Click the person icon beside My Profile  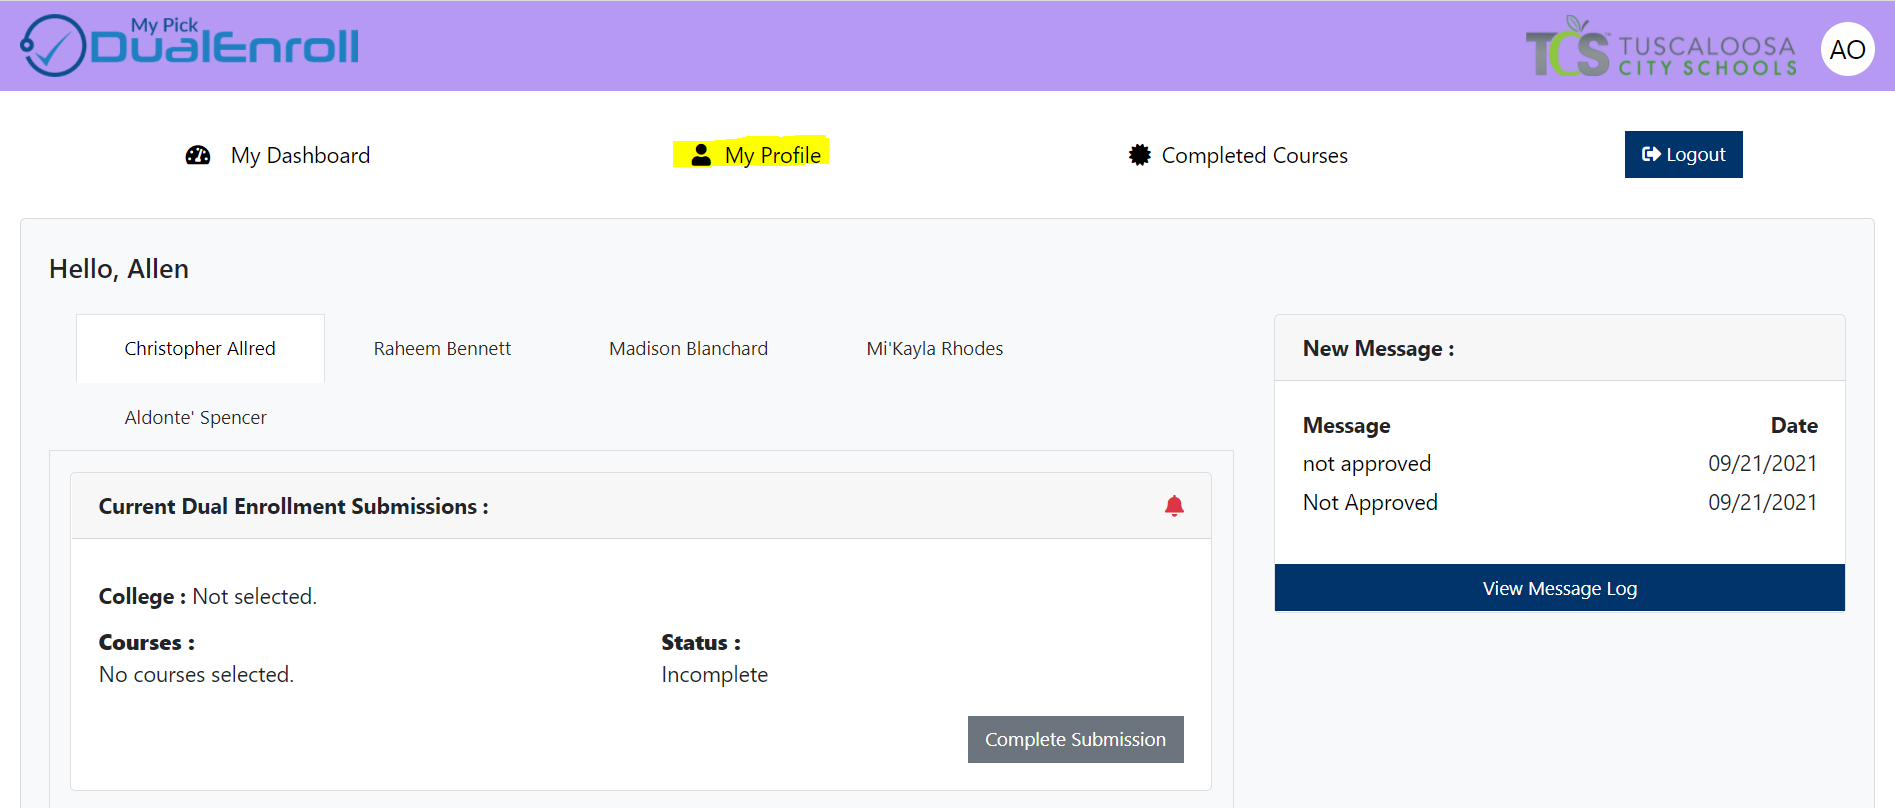click(x=701, y=155)
